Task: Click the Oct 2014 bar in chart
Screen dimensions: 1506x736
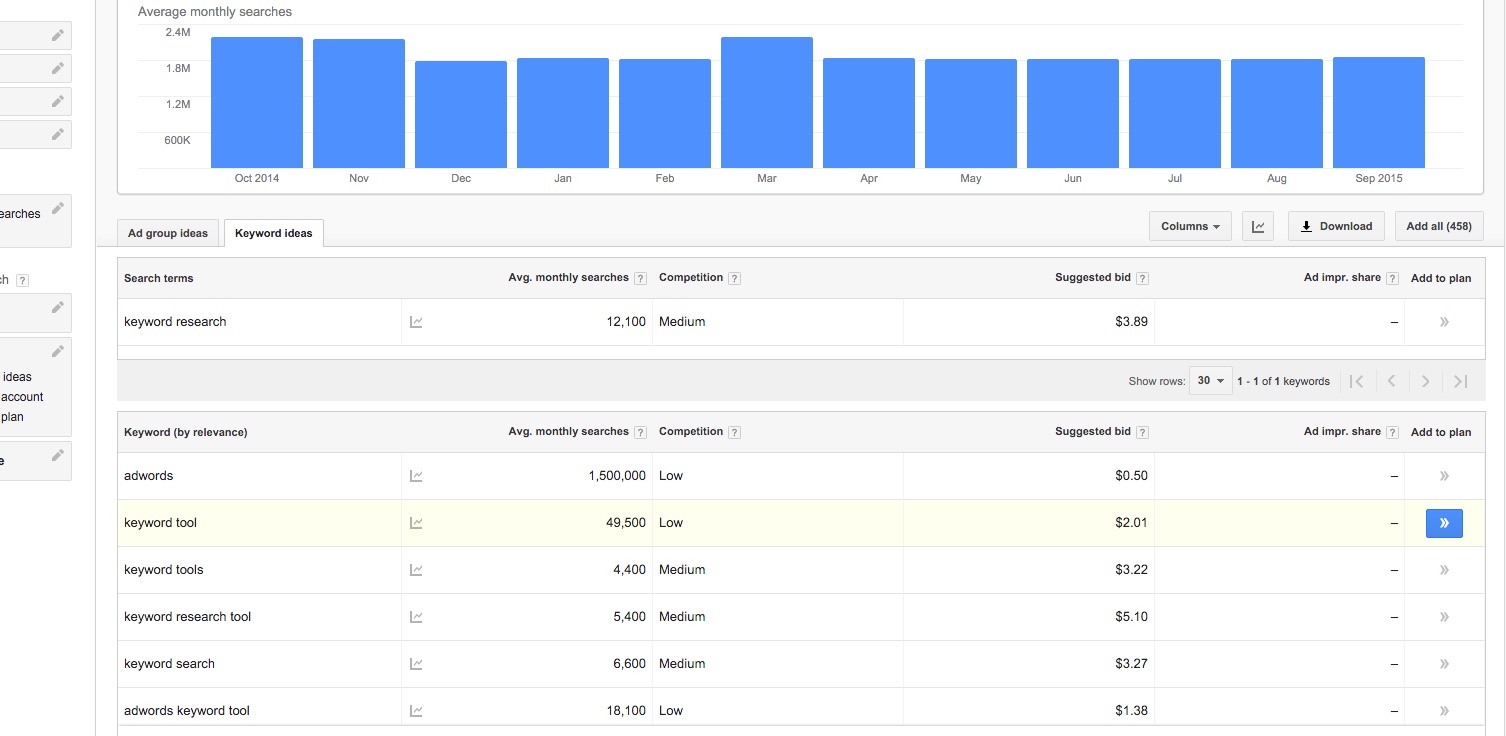Action: click(257, 103)
